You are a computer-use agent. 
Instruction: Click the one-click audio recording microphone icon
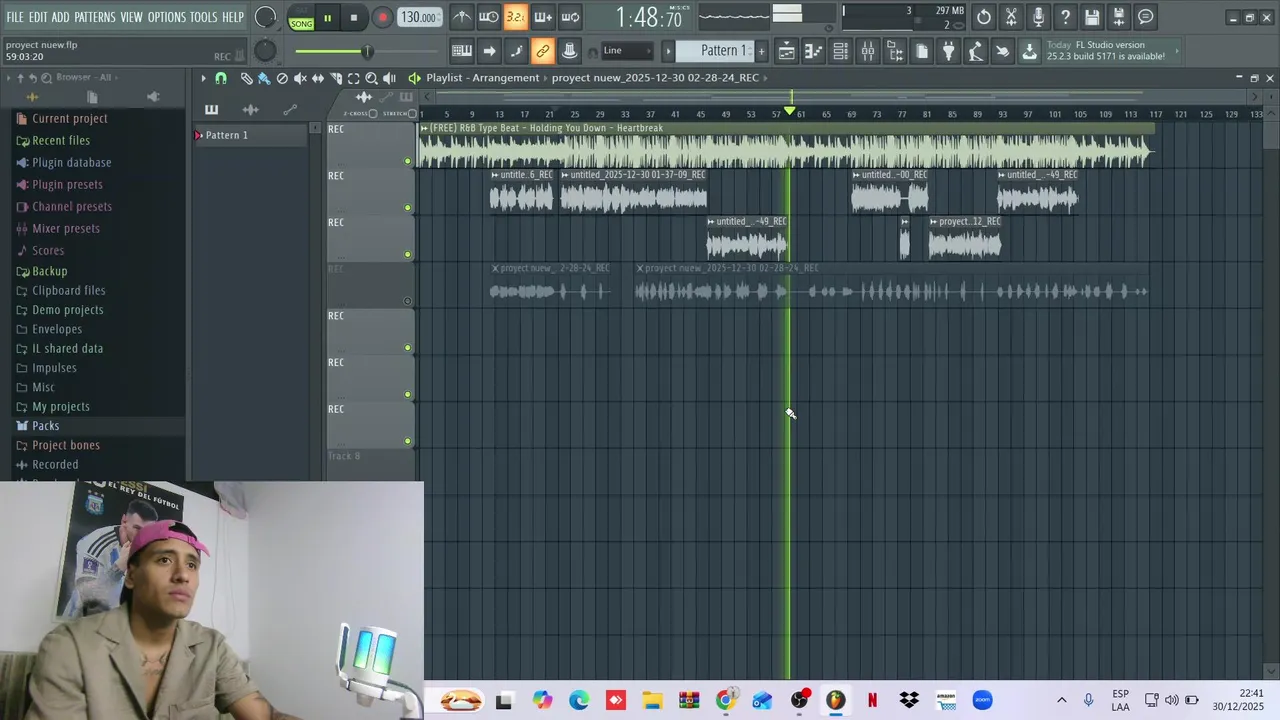tap(1038, 17)
